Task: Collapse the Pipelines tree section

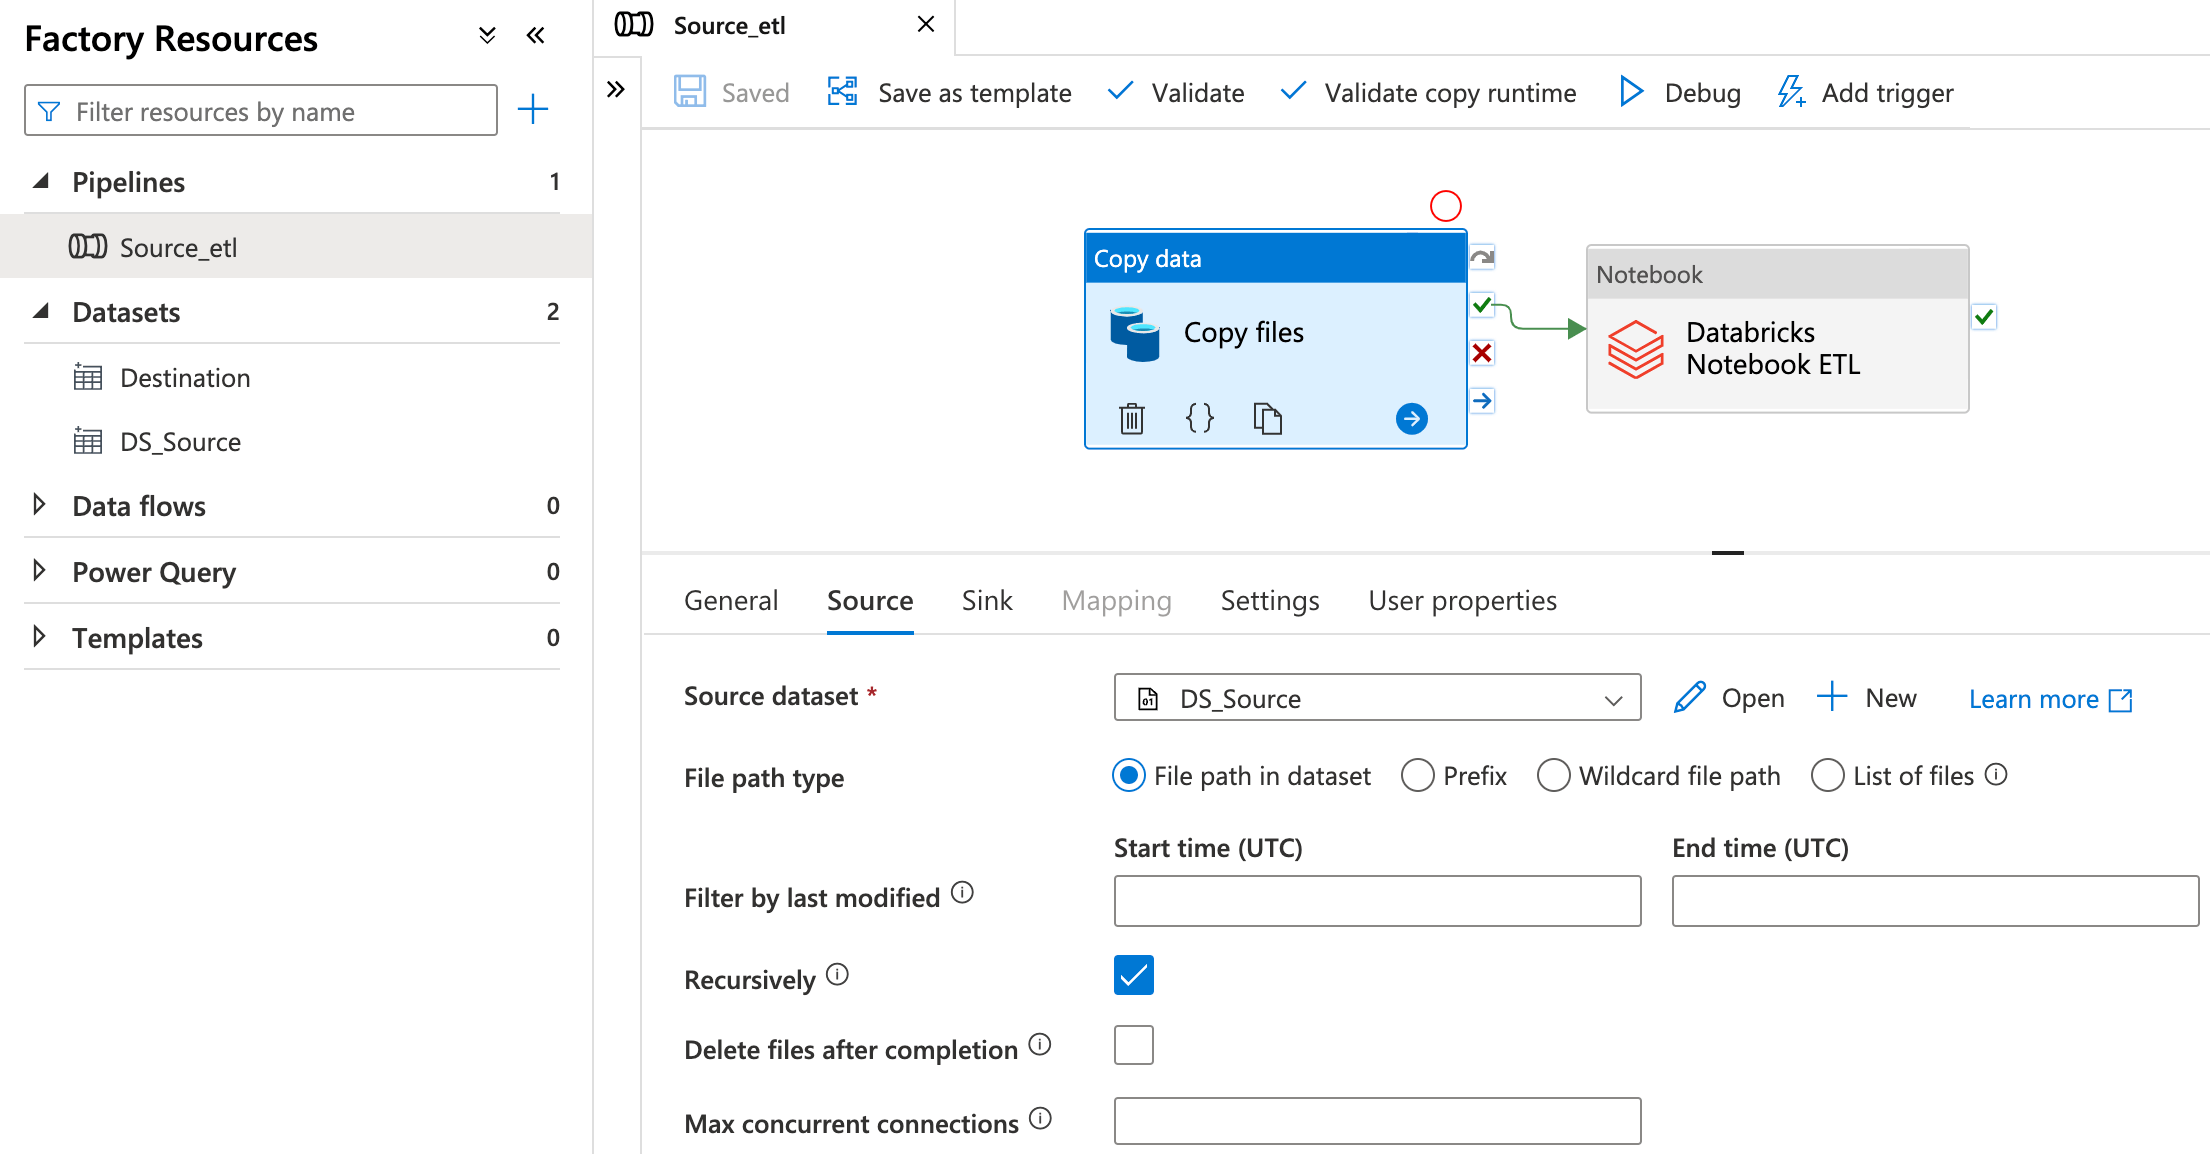Action: (41, 181)
